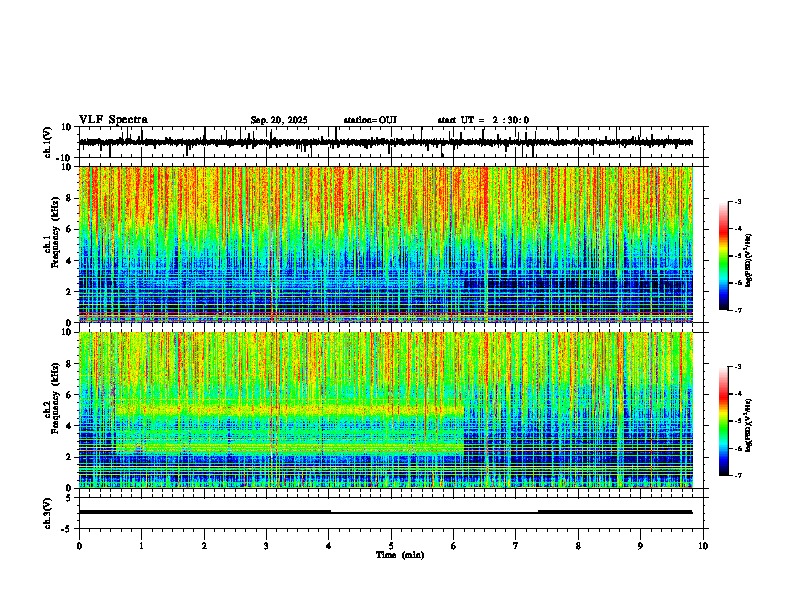Click the "5" tick label on the Time axis
Viewport: 792px width, 612px height.
391,546
